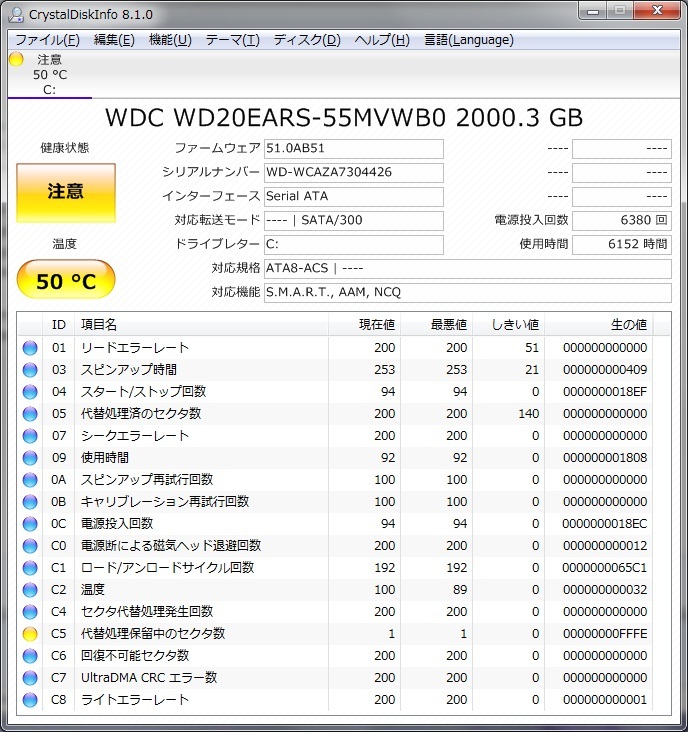Click the blue status icon for リードエラーレート
Image resolution: width=688 pixels, height=732 pixels.
[x=30, y=348]
